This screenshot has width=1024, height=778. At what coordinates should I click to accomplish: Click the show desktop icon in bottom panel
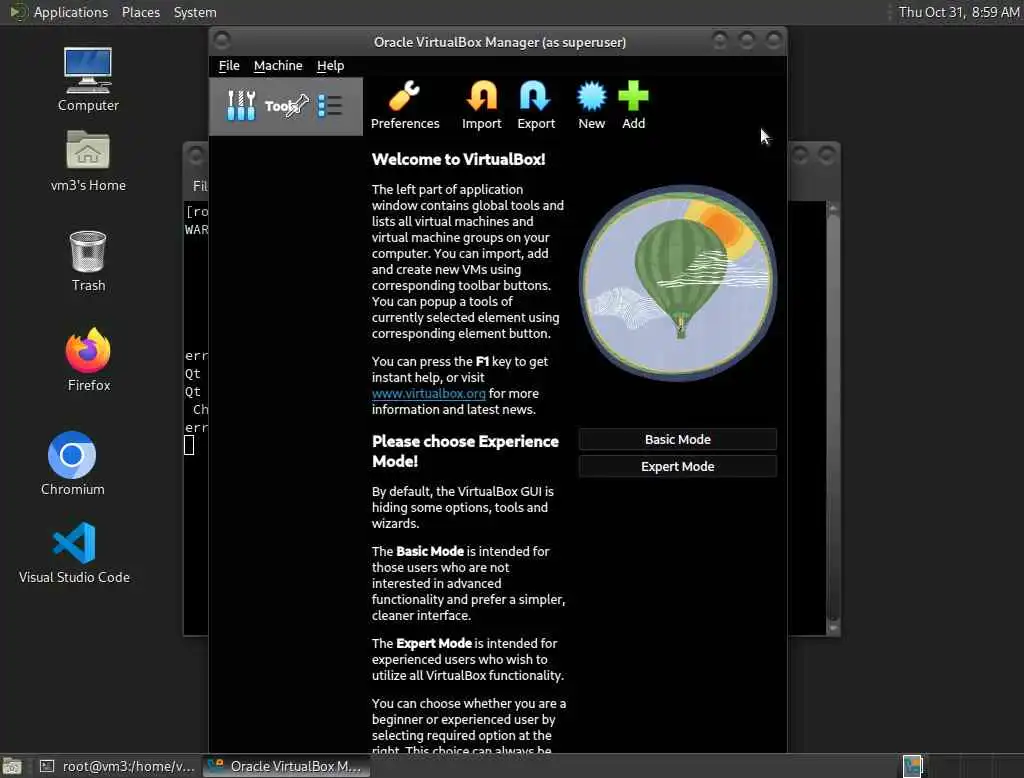point(12,766)
